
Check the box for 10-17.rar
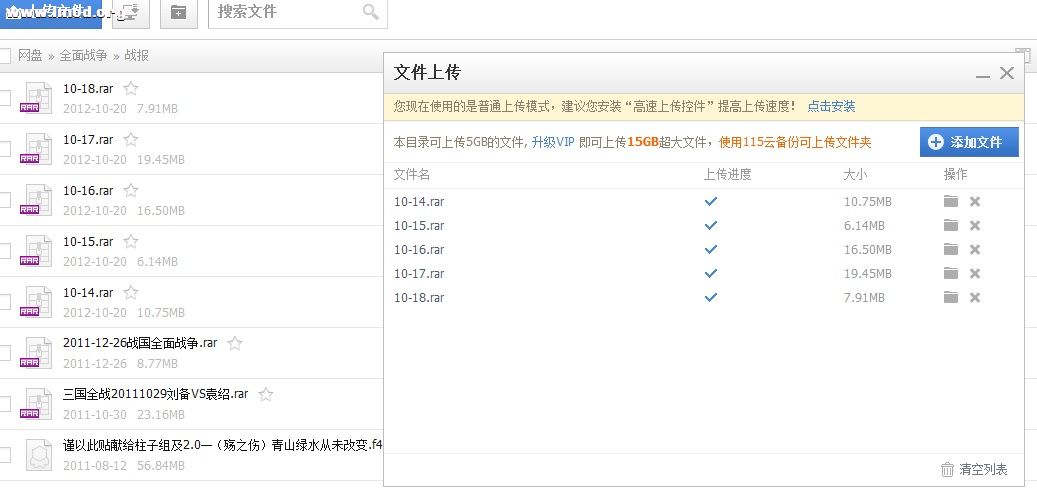(4, 149)
